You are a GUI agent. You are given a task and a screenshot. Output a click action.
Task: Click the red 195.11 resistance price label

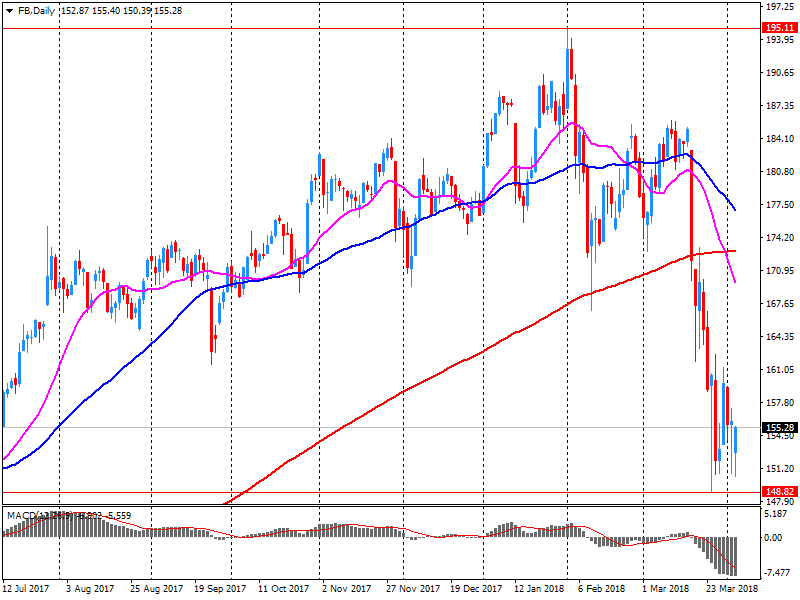coord(780,28)
